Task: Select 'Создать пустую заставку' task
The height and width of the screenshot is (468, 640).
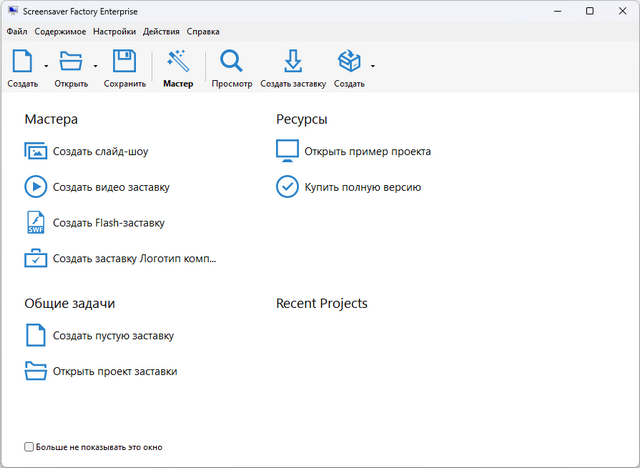Action: (113, 336)
